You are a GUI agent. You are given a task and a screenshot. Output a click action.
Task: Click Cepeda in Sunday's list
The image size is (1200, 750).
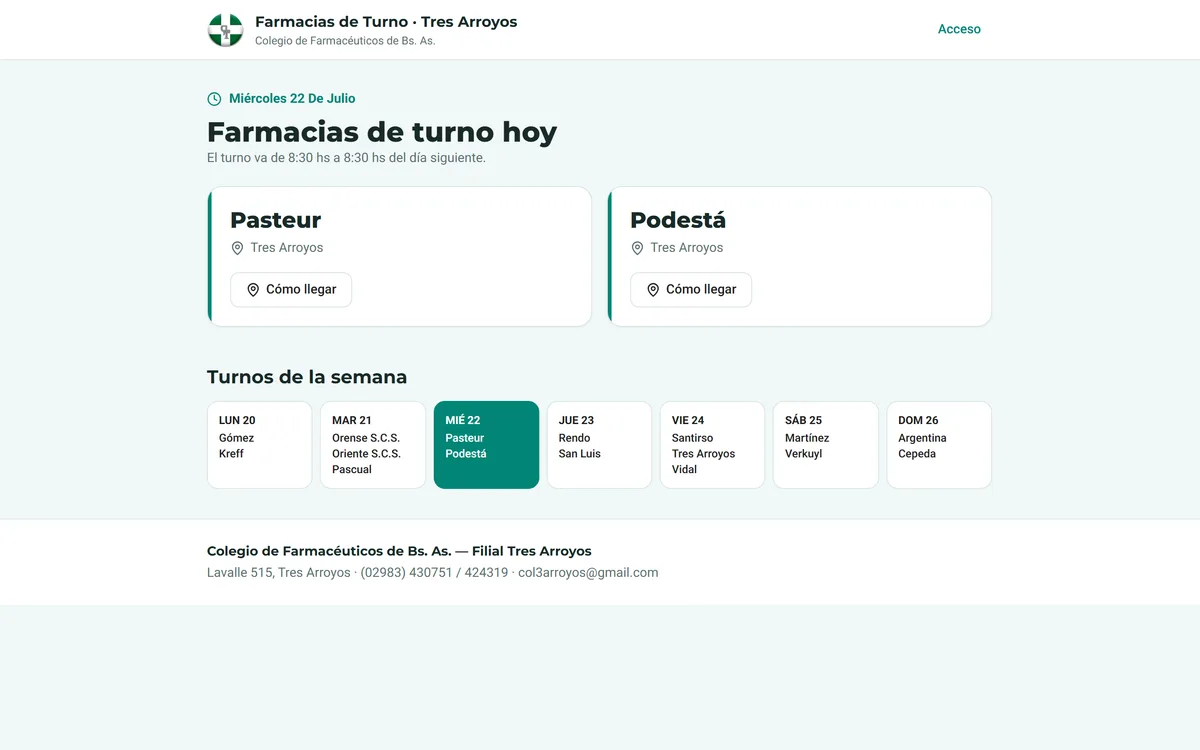click(x=918, y=454)
